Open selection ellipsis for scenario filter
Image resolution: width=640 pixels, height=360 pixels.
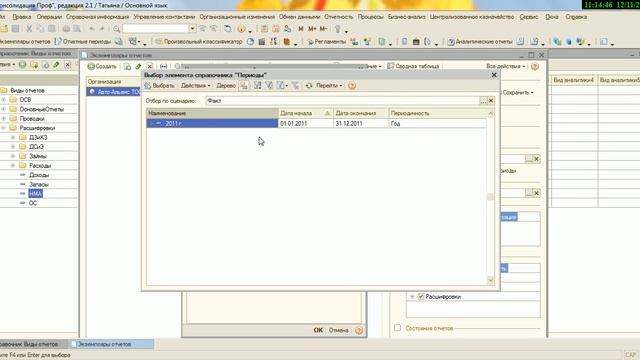click(483, 101)
